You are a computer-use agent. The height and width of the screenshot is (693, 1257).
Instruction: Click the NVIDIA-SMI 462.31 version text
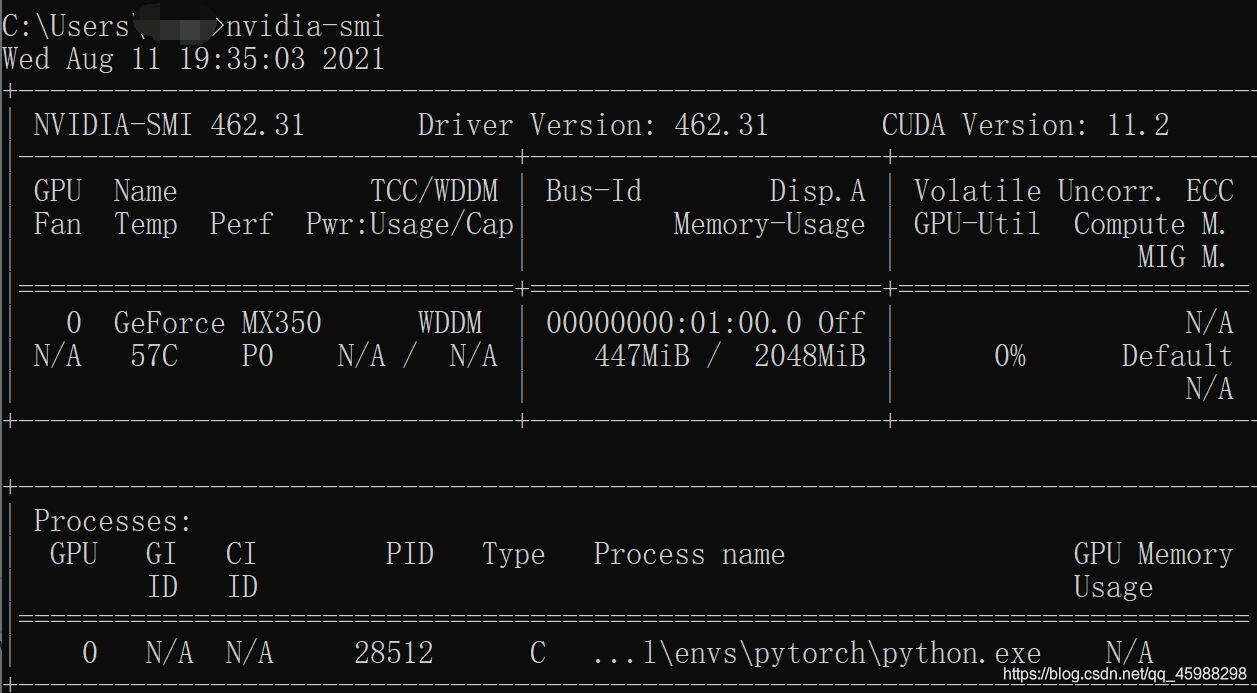pos(166,124)
